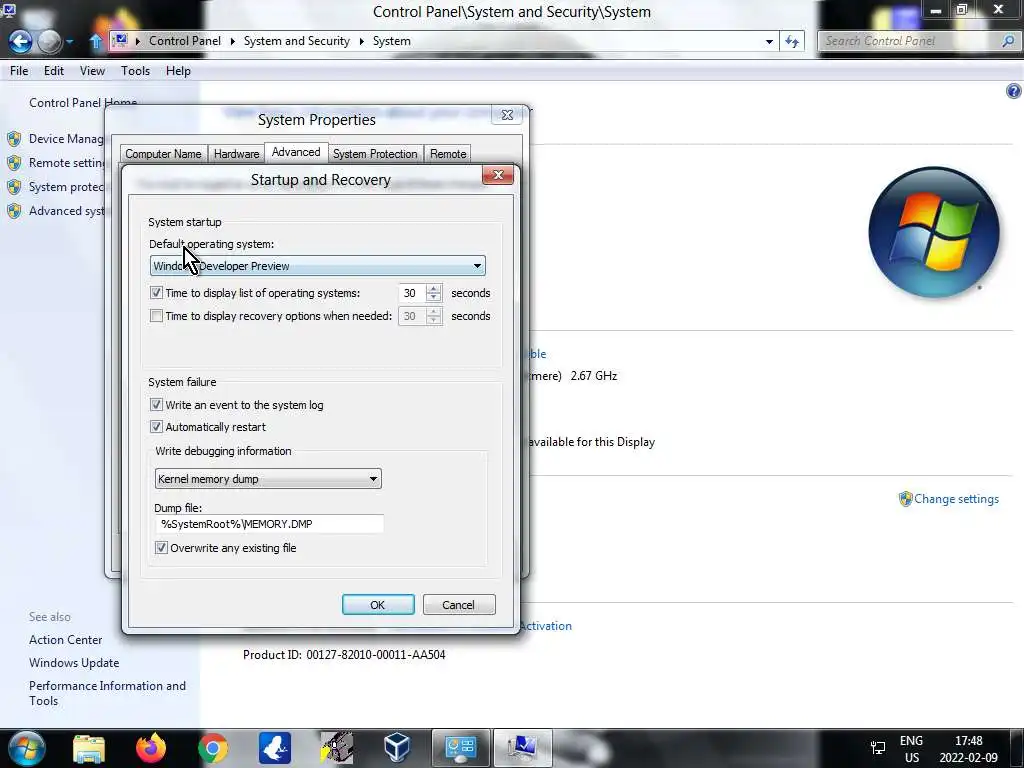1024x768 pixels.
Task: Click Cancel in Startup and Recovery
Action: point(459,605)
